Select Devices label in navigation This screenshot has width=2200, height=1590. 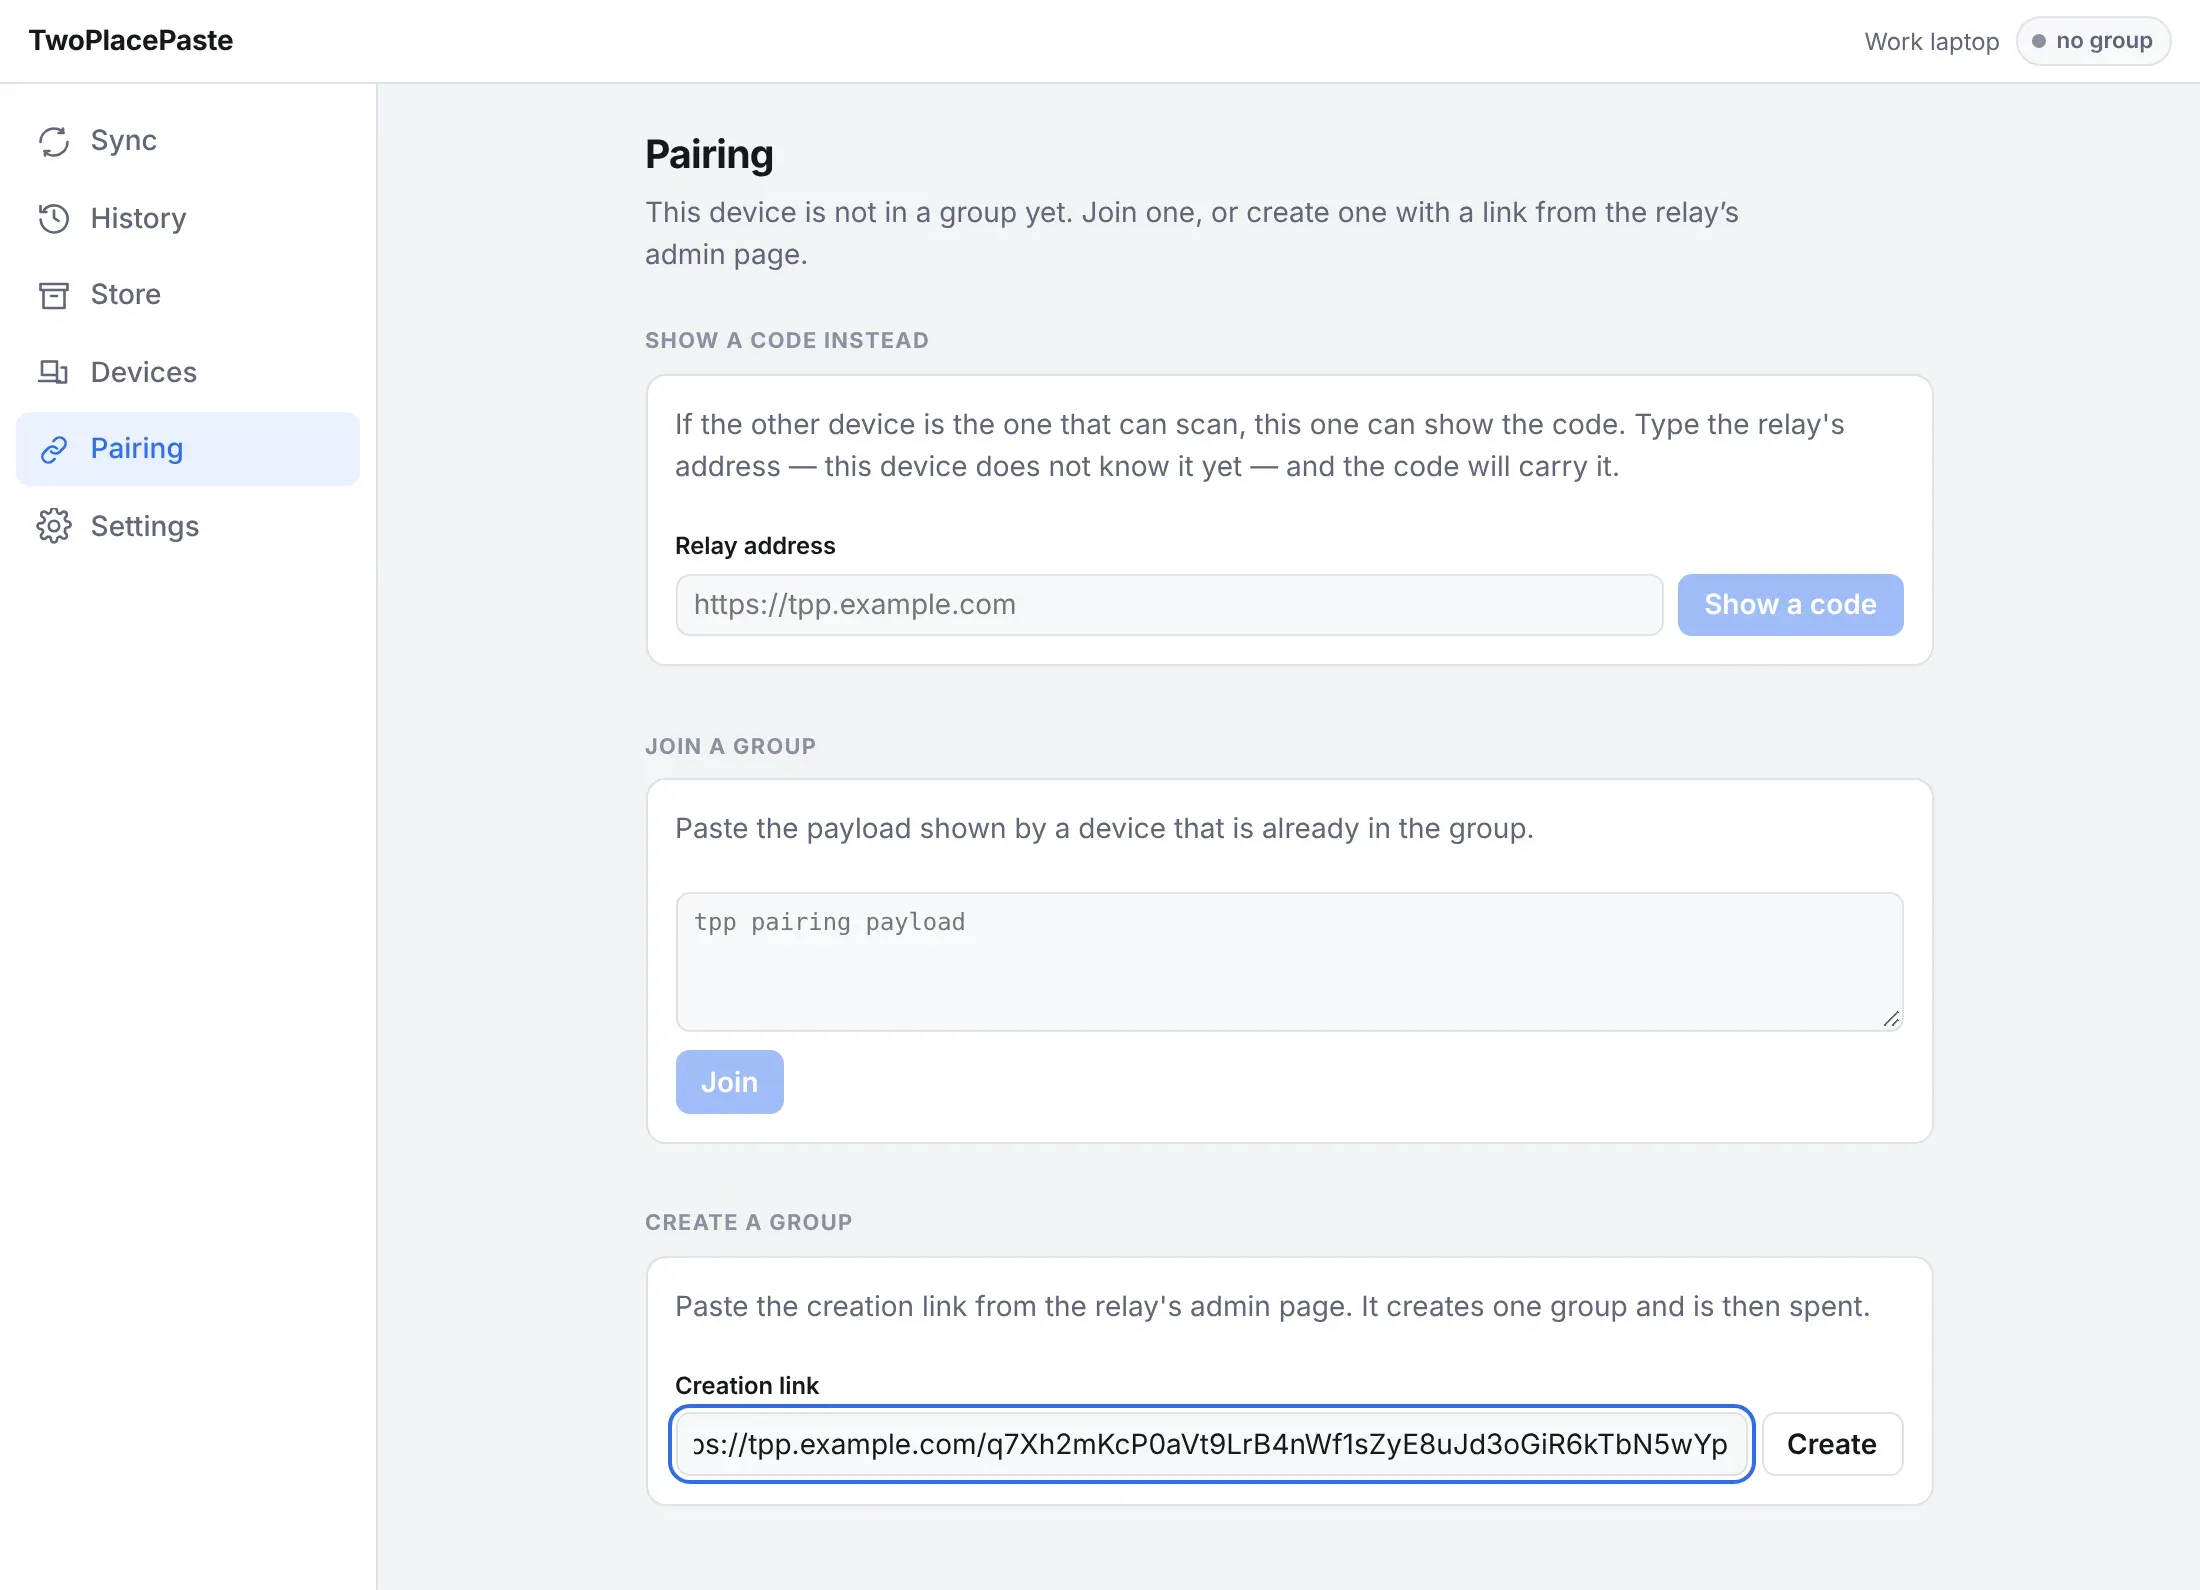pos(144,372)
